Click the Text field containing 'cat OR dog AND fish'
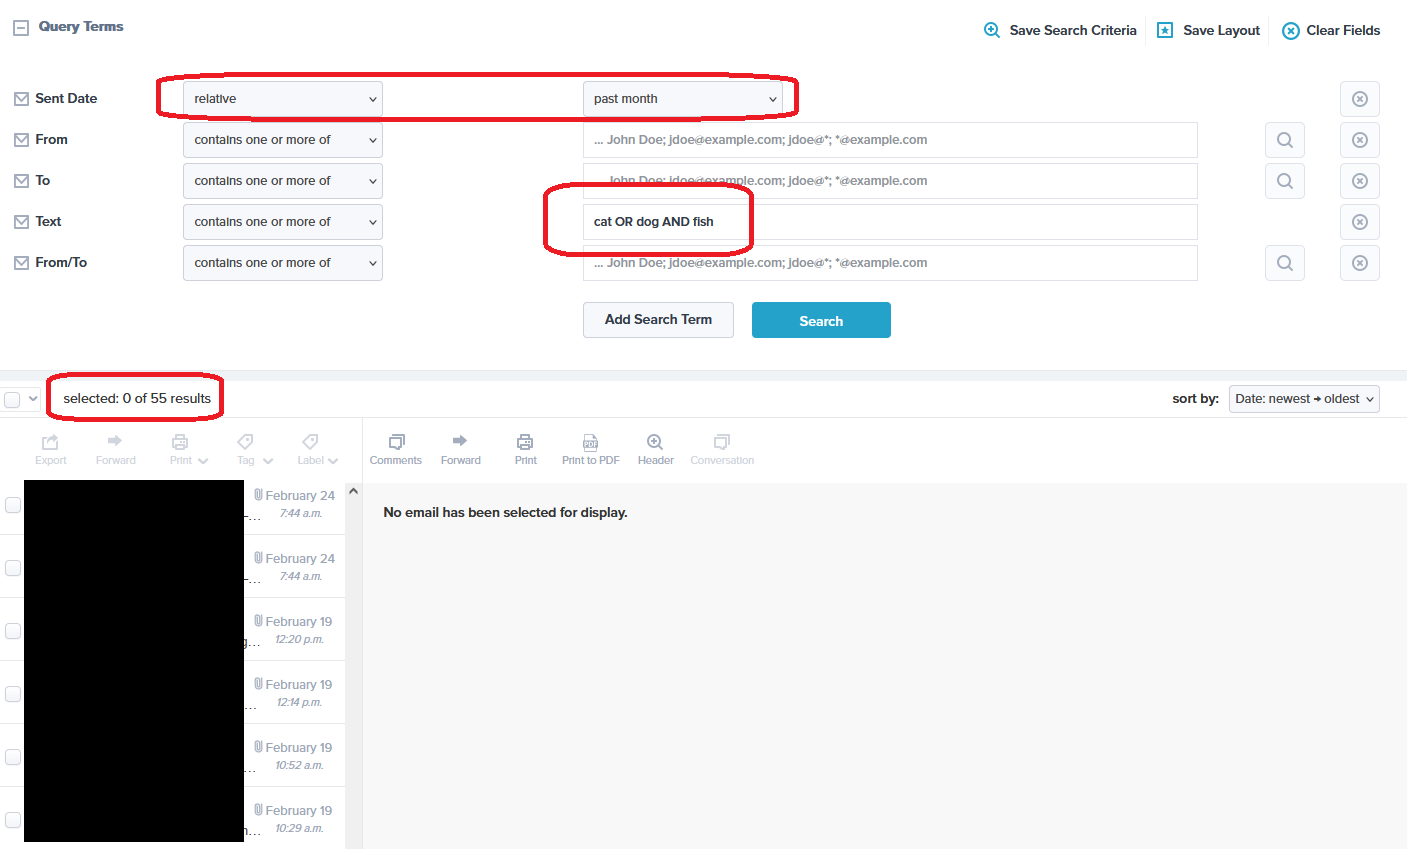 coord(889,222)
